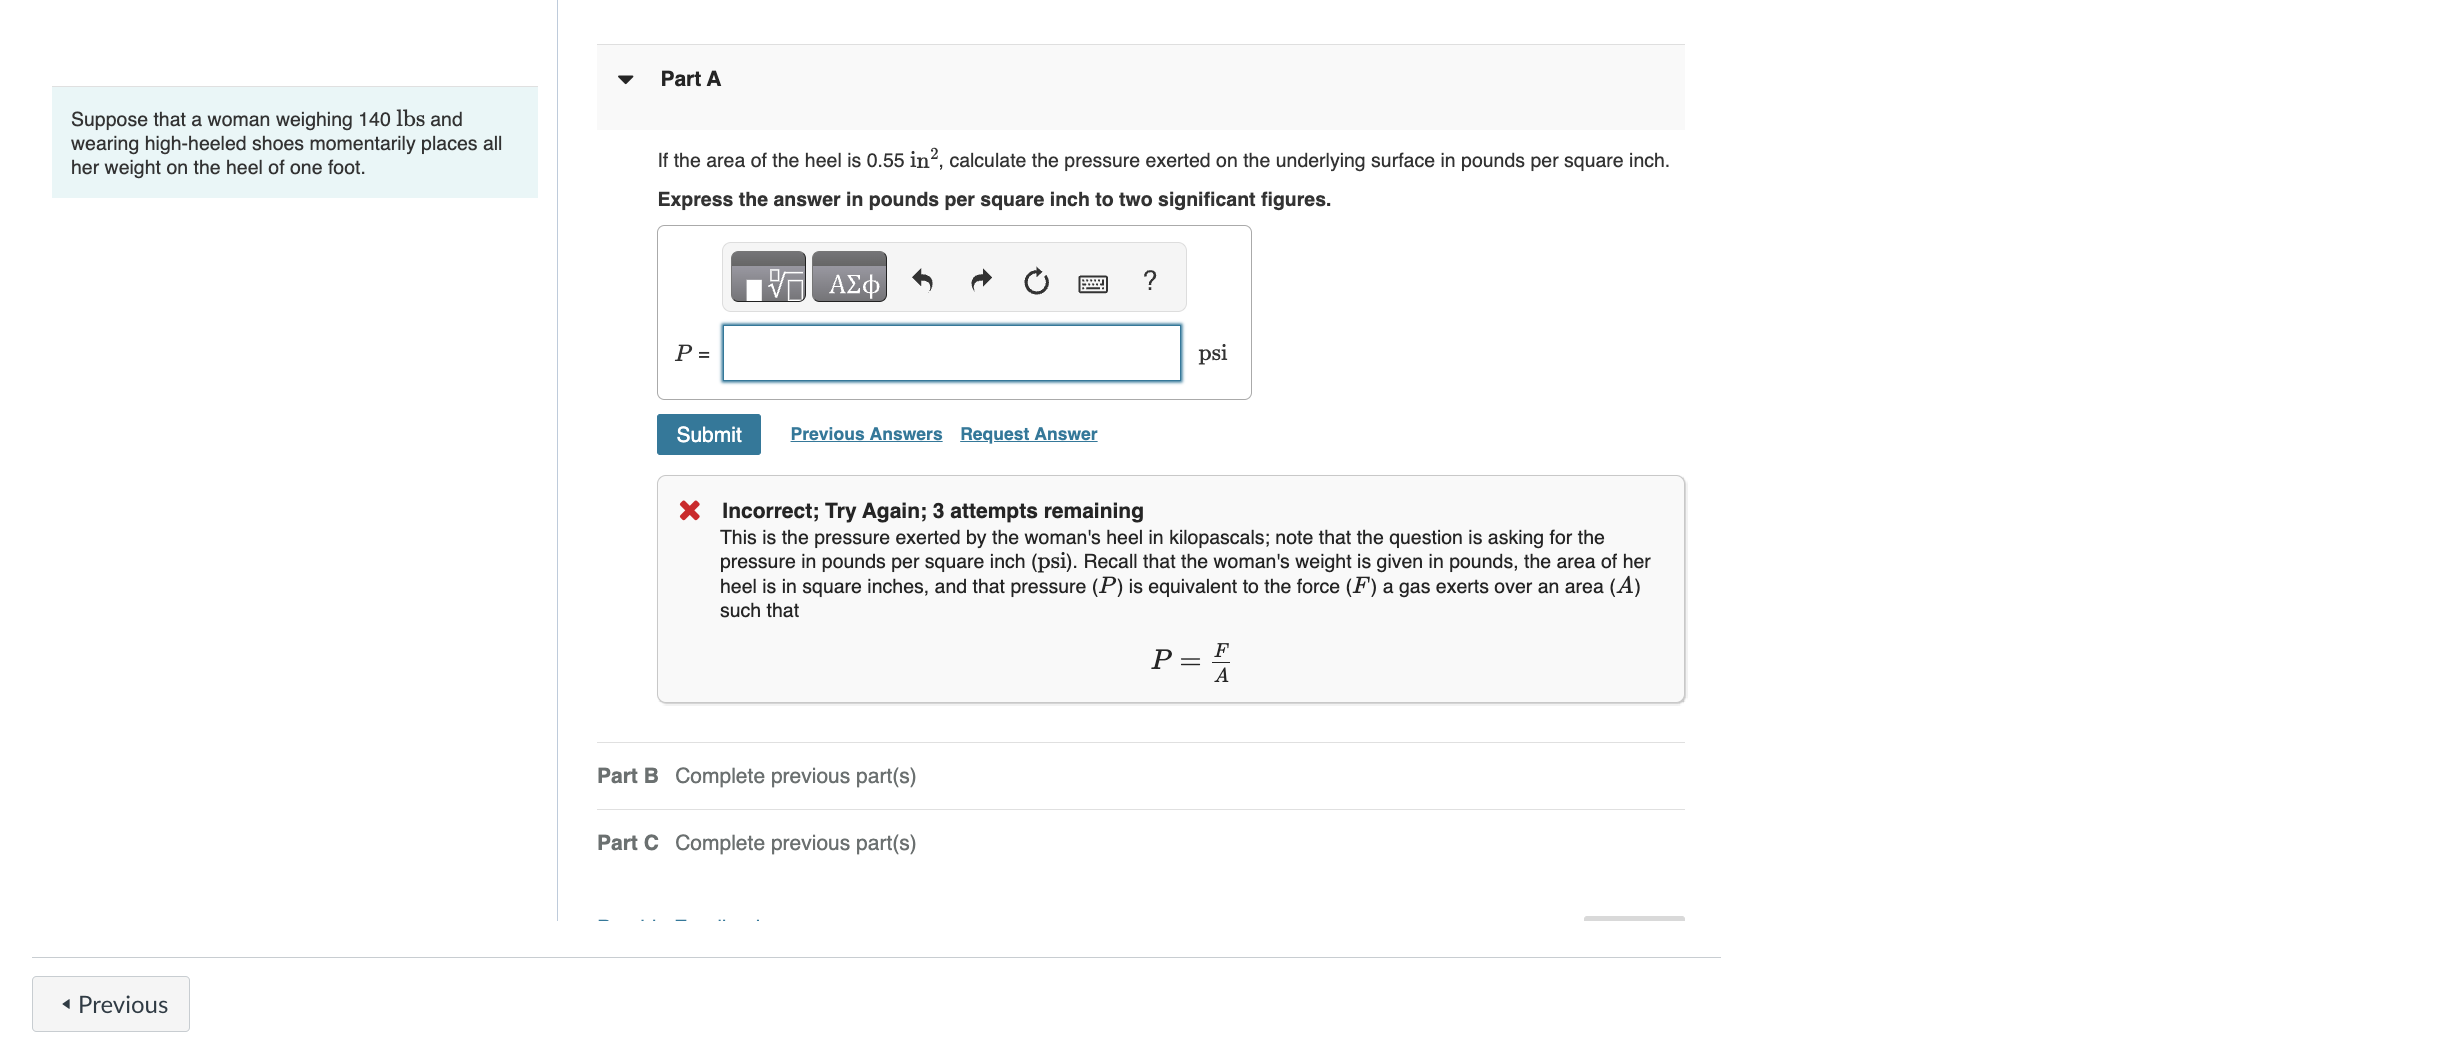2461x1054 pixels.
Task: Undo the last answer edit
Action: pyautogui.click(x=923, y=279)
